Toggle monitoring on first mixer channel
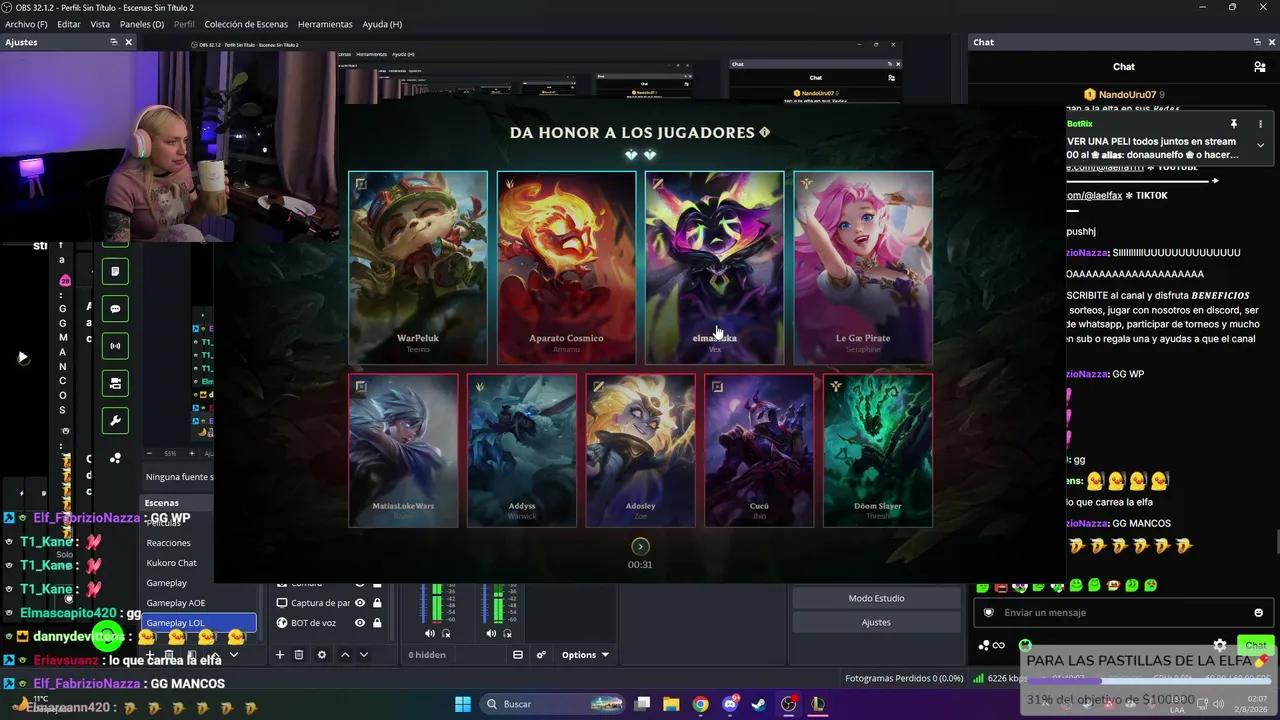This screenshot has height=720, width=1280. click(446, 633)
